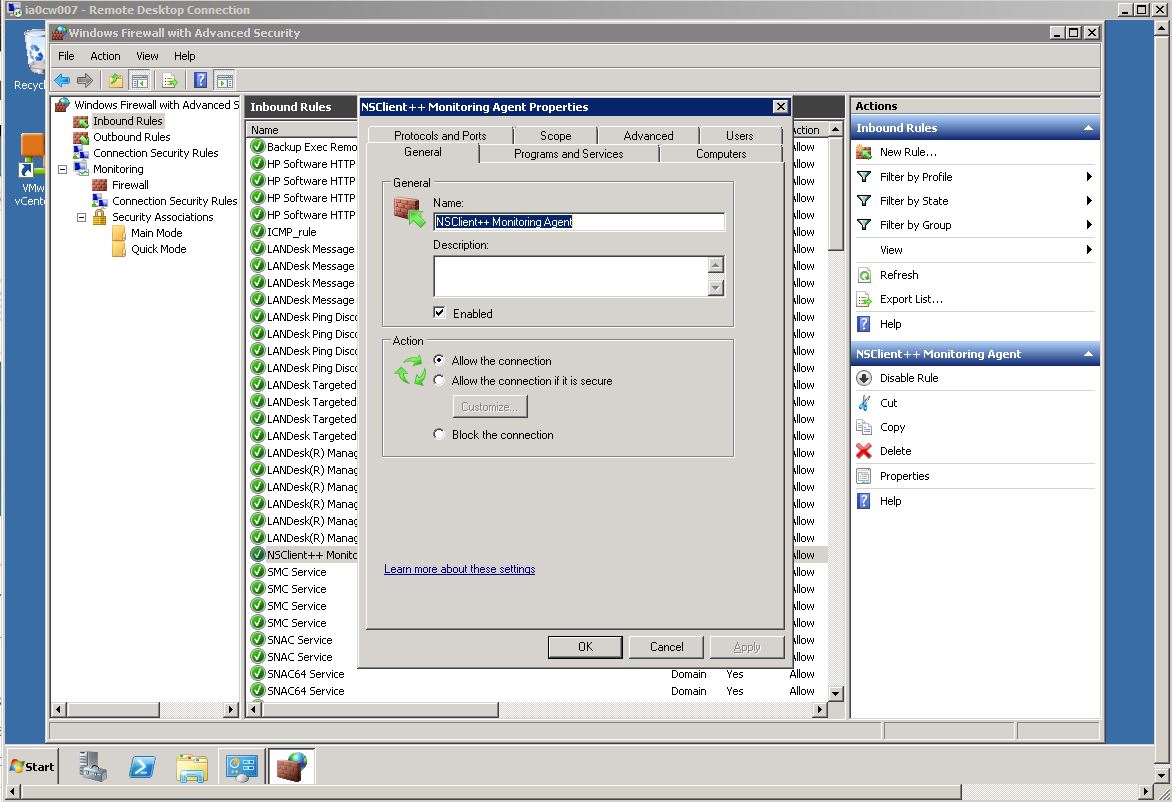
Task: Click the Up One Level toolbar icon
Action: 116,81
